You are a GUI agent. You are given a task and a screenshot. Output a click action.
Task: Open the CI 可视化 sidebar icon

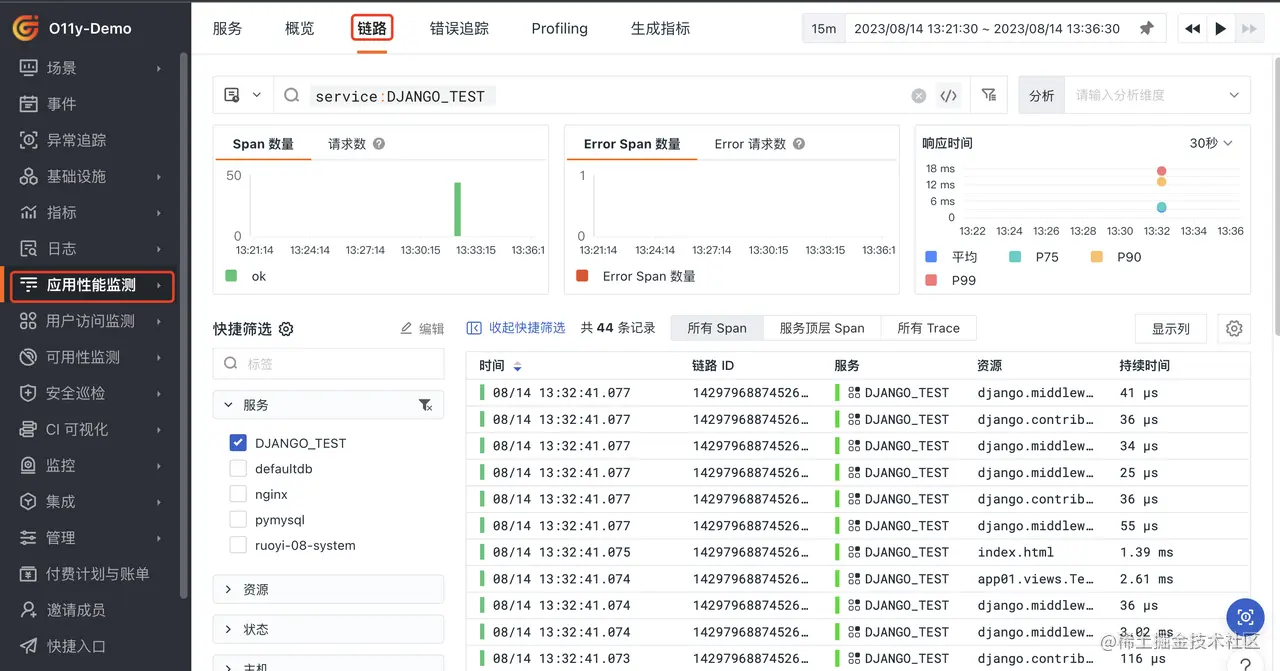click(29, 429)
